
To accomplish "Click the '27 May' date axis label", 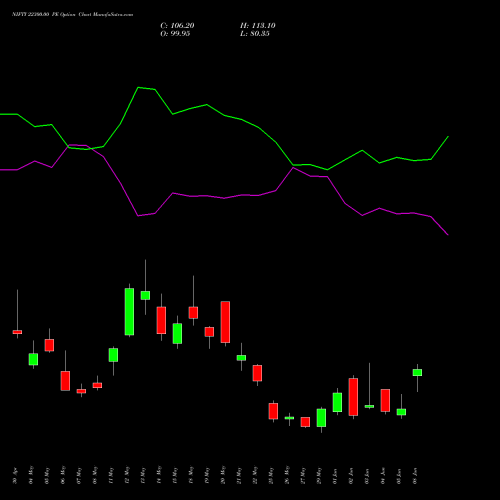I will 303,475.
